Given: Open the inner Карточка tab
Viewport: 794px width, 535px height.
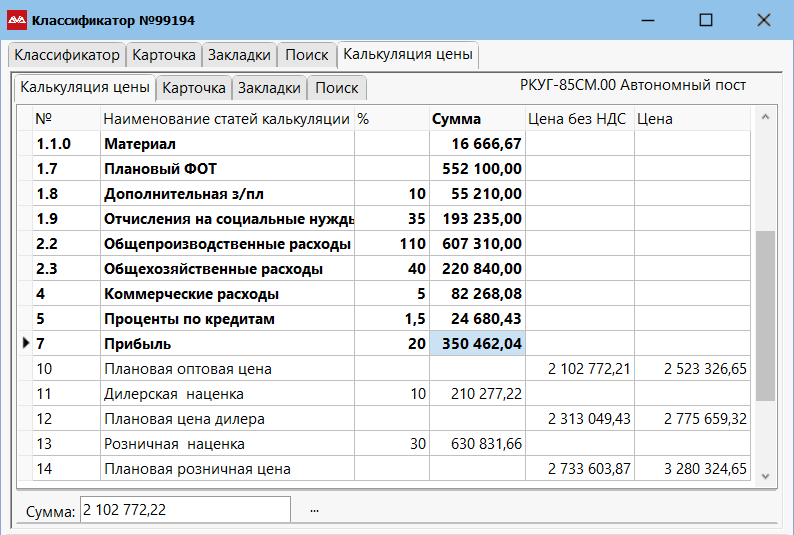Looking at the screenshot, I should coord(194,88).
